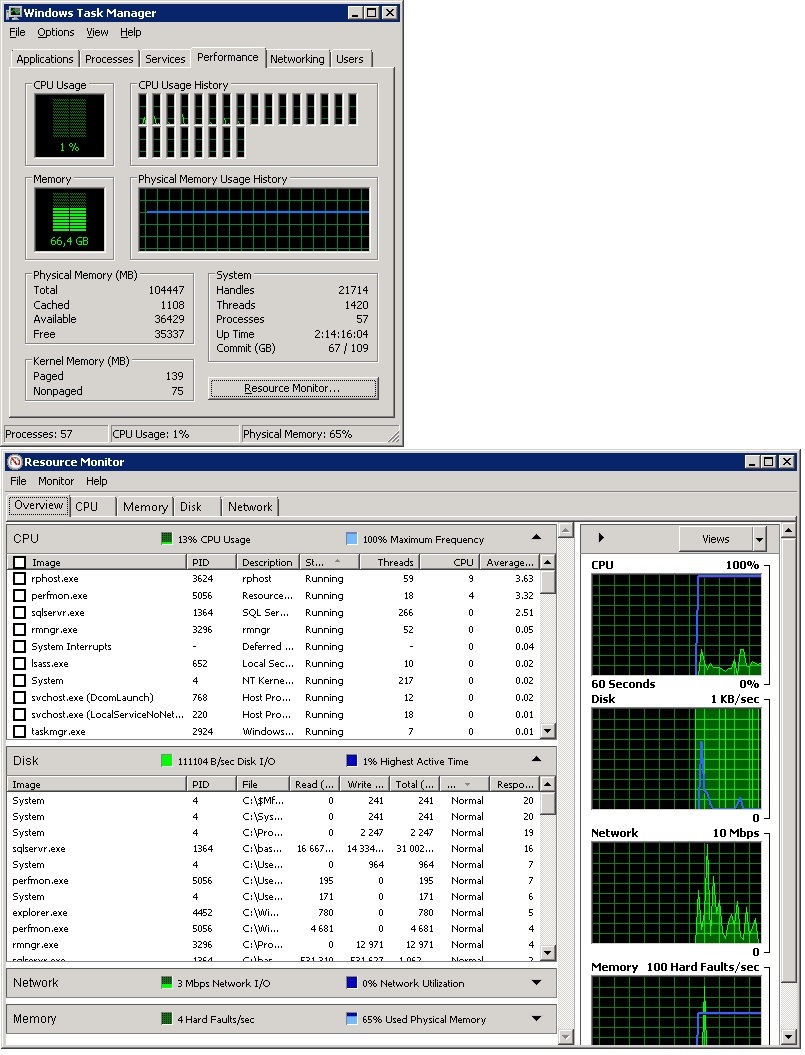805x1055 pixels.
Task: Click the blue Maximum Frequency legend square
Action: (x=351, y=538)
